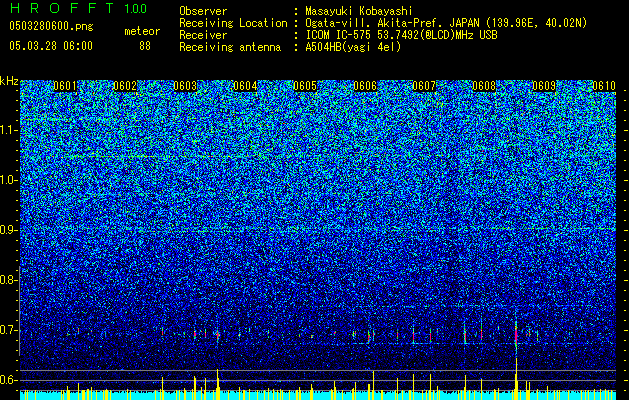Click the Receiving antenna field label
This screenshot has height=400, width=629.
click(230, 47)
